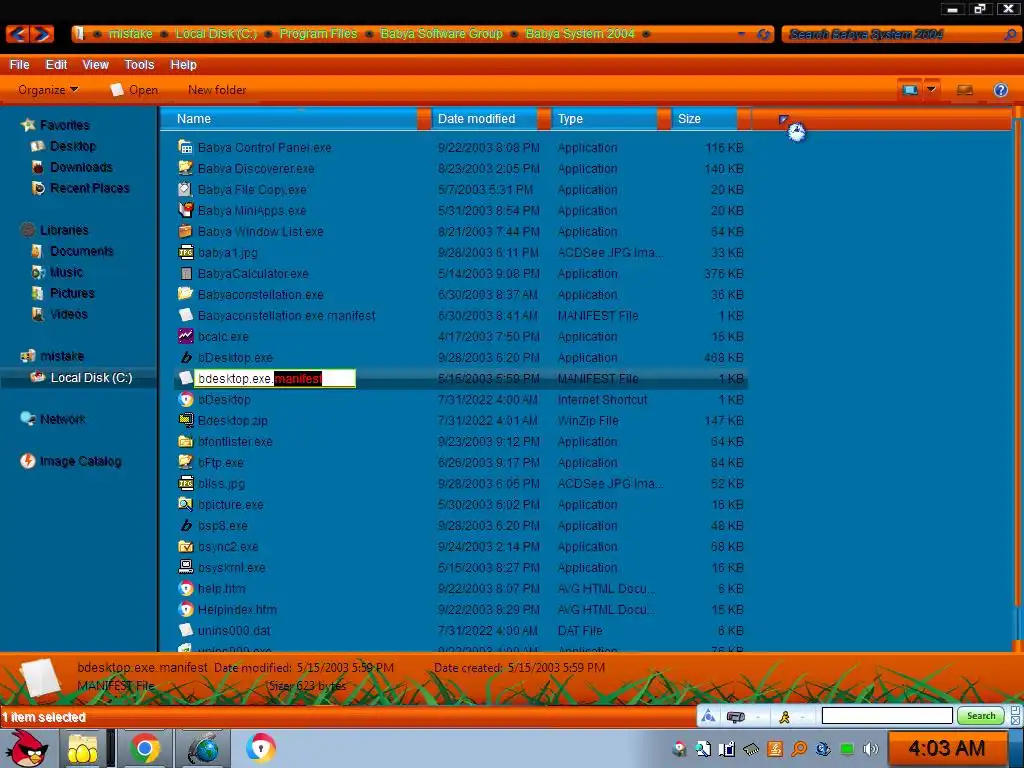The height and width of the screenshot is (768, 1024).
Task: Click the Babya Discoverer.exe file icon
Action: pos(185,168)
